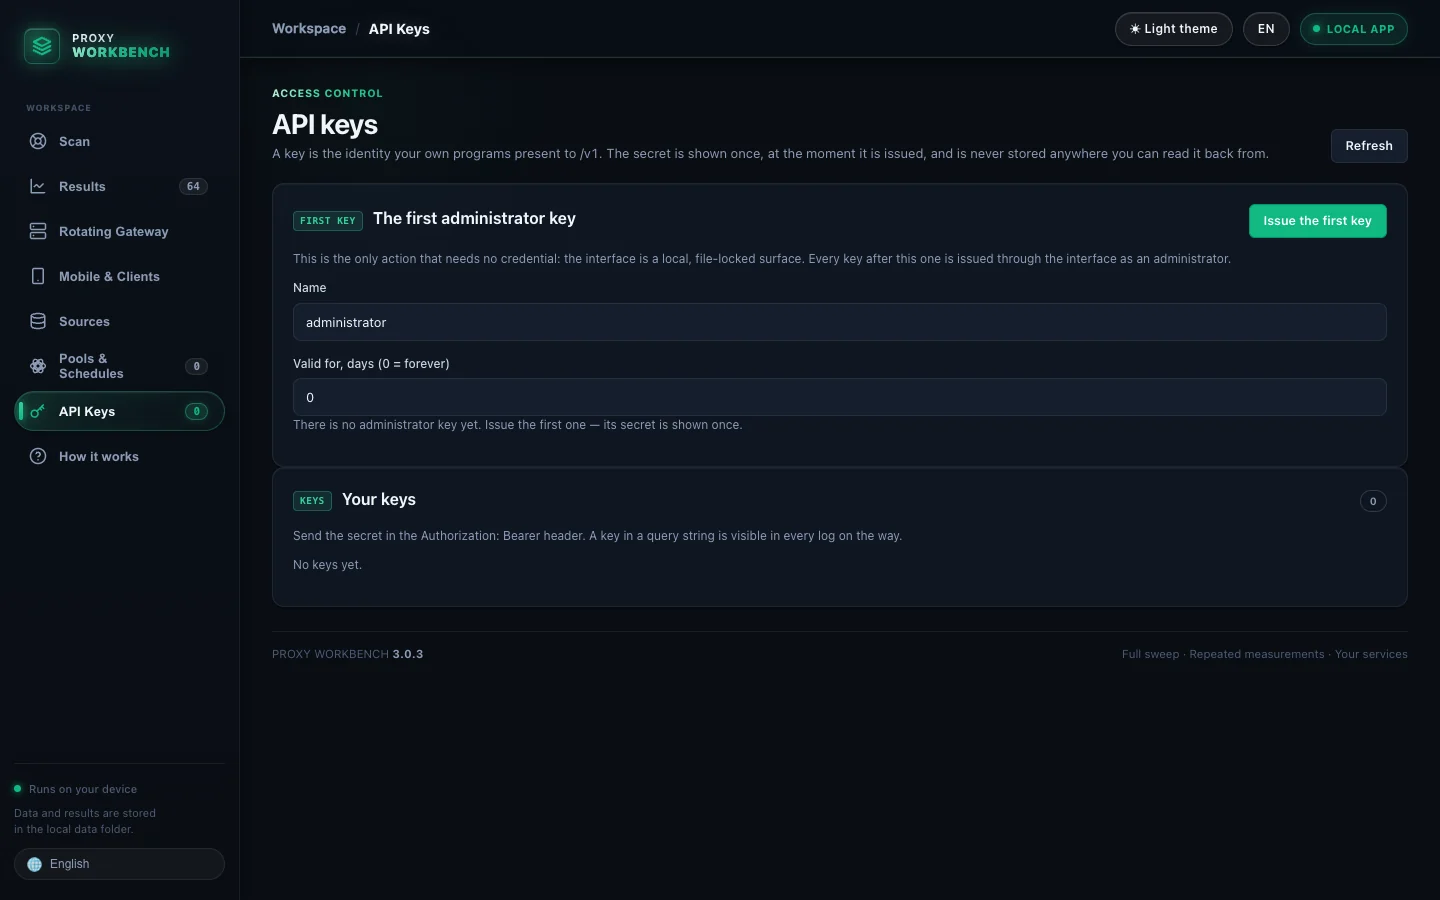Click the API keys page heading
Screen dimensions: 1440x900
[325, 124]
